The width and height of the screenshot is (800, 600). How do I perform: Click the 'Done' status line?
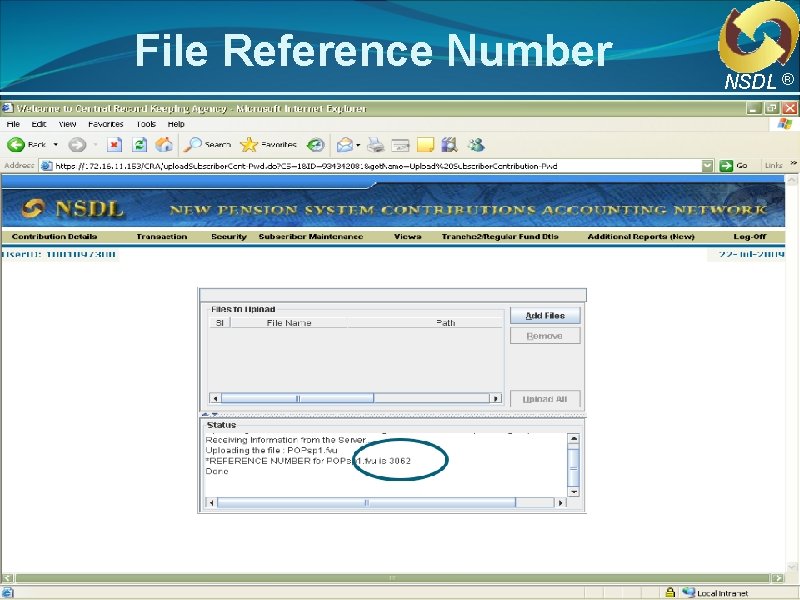(x=217, y=471)
